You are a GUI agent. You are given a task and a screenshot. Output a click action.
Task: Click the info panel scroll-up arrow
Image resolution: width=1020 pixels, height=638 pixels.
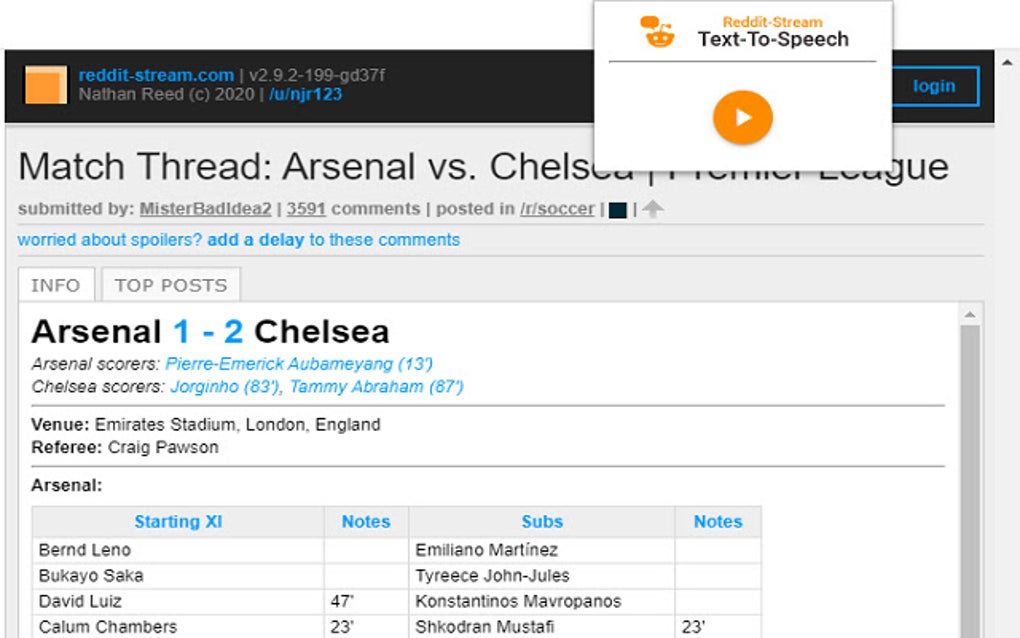[969, 315]
